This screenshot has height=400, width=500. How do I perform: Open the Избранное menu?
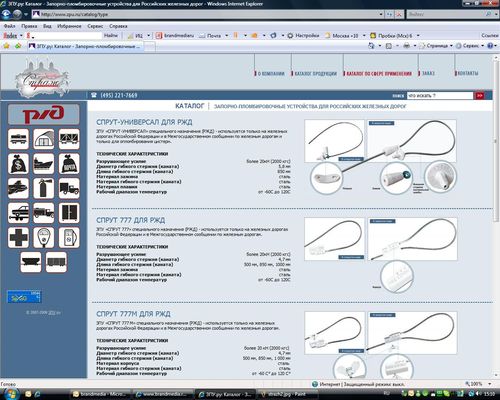(69, 26)
